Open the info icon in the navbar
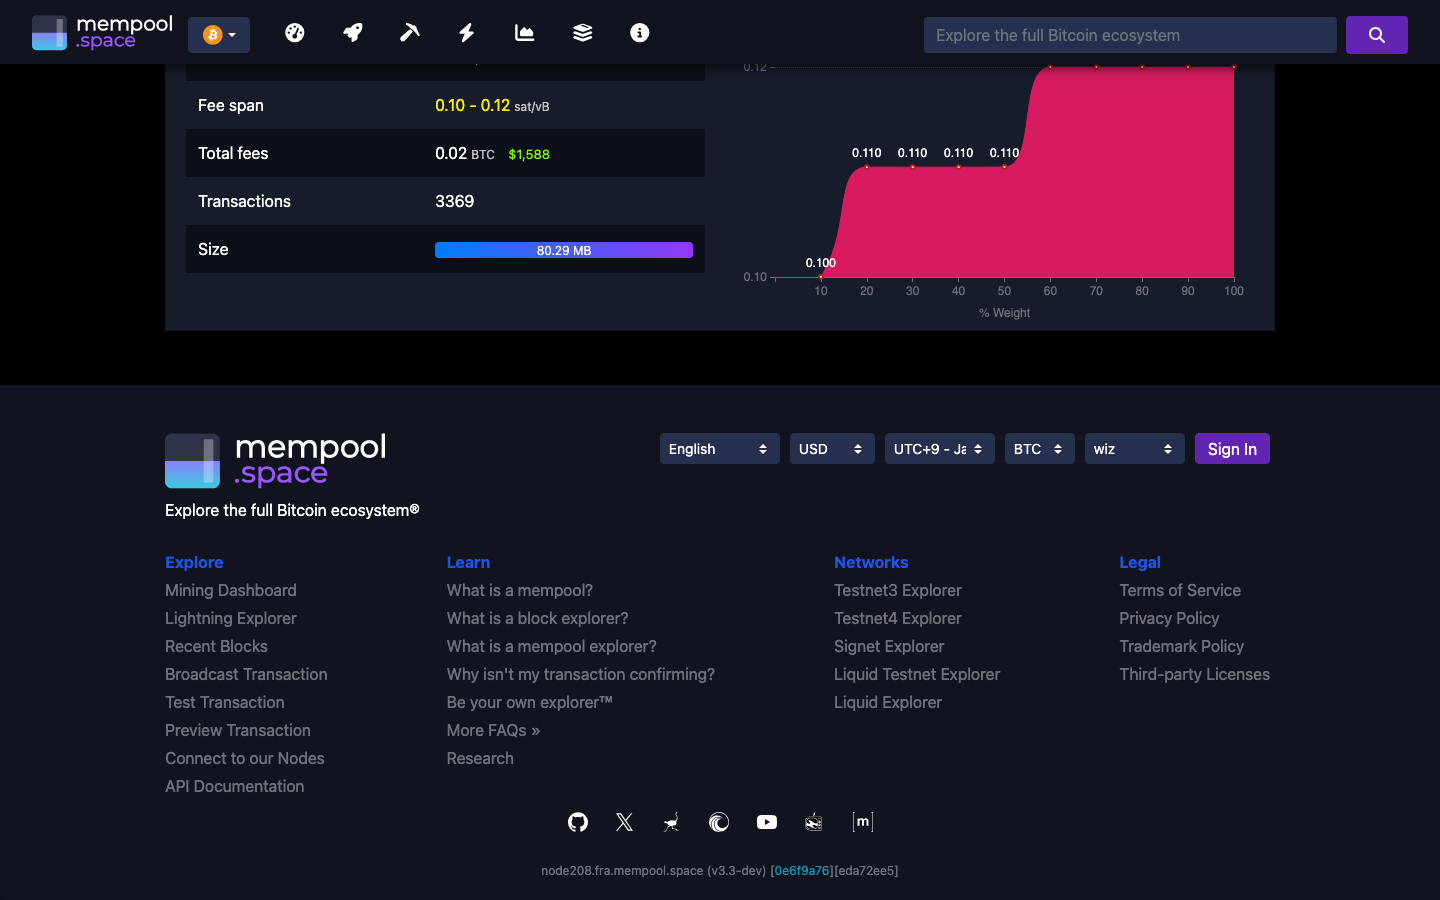This screenshot has width=1440, height=900. pyautogui.click(x=639, y=32)
